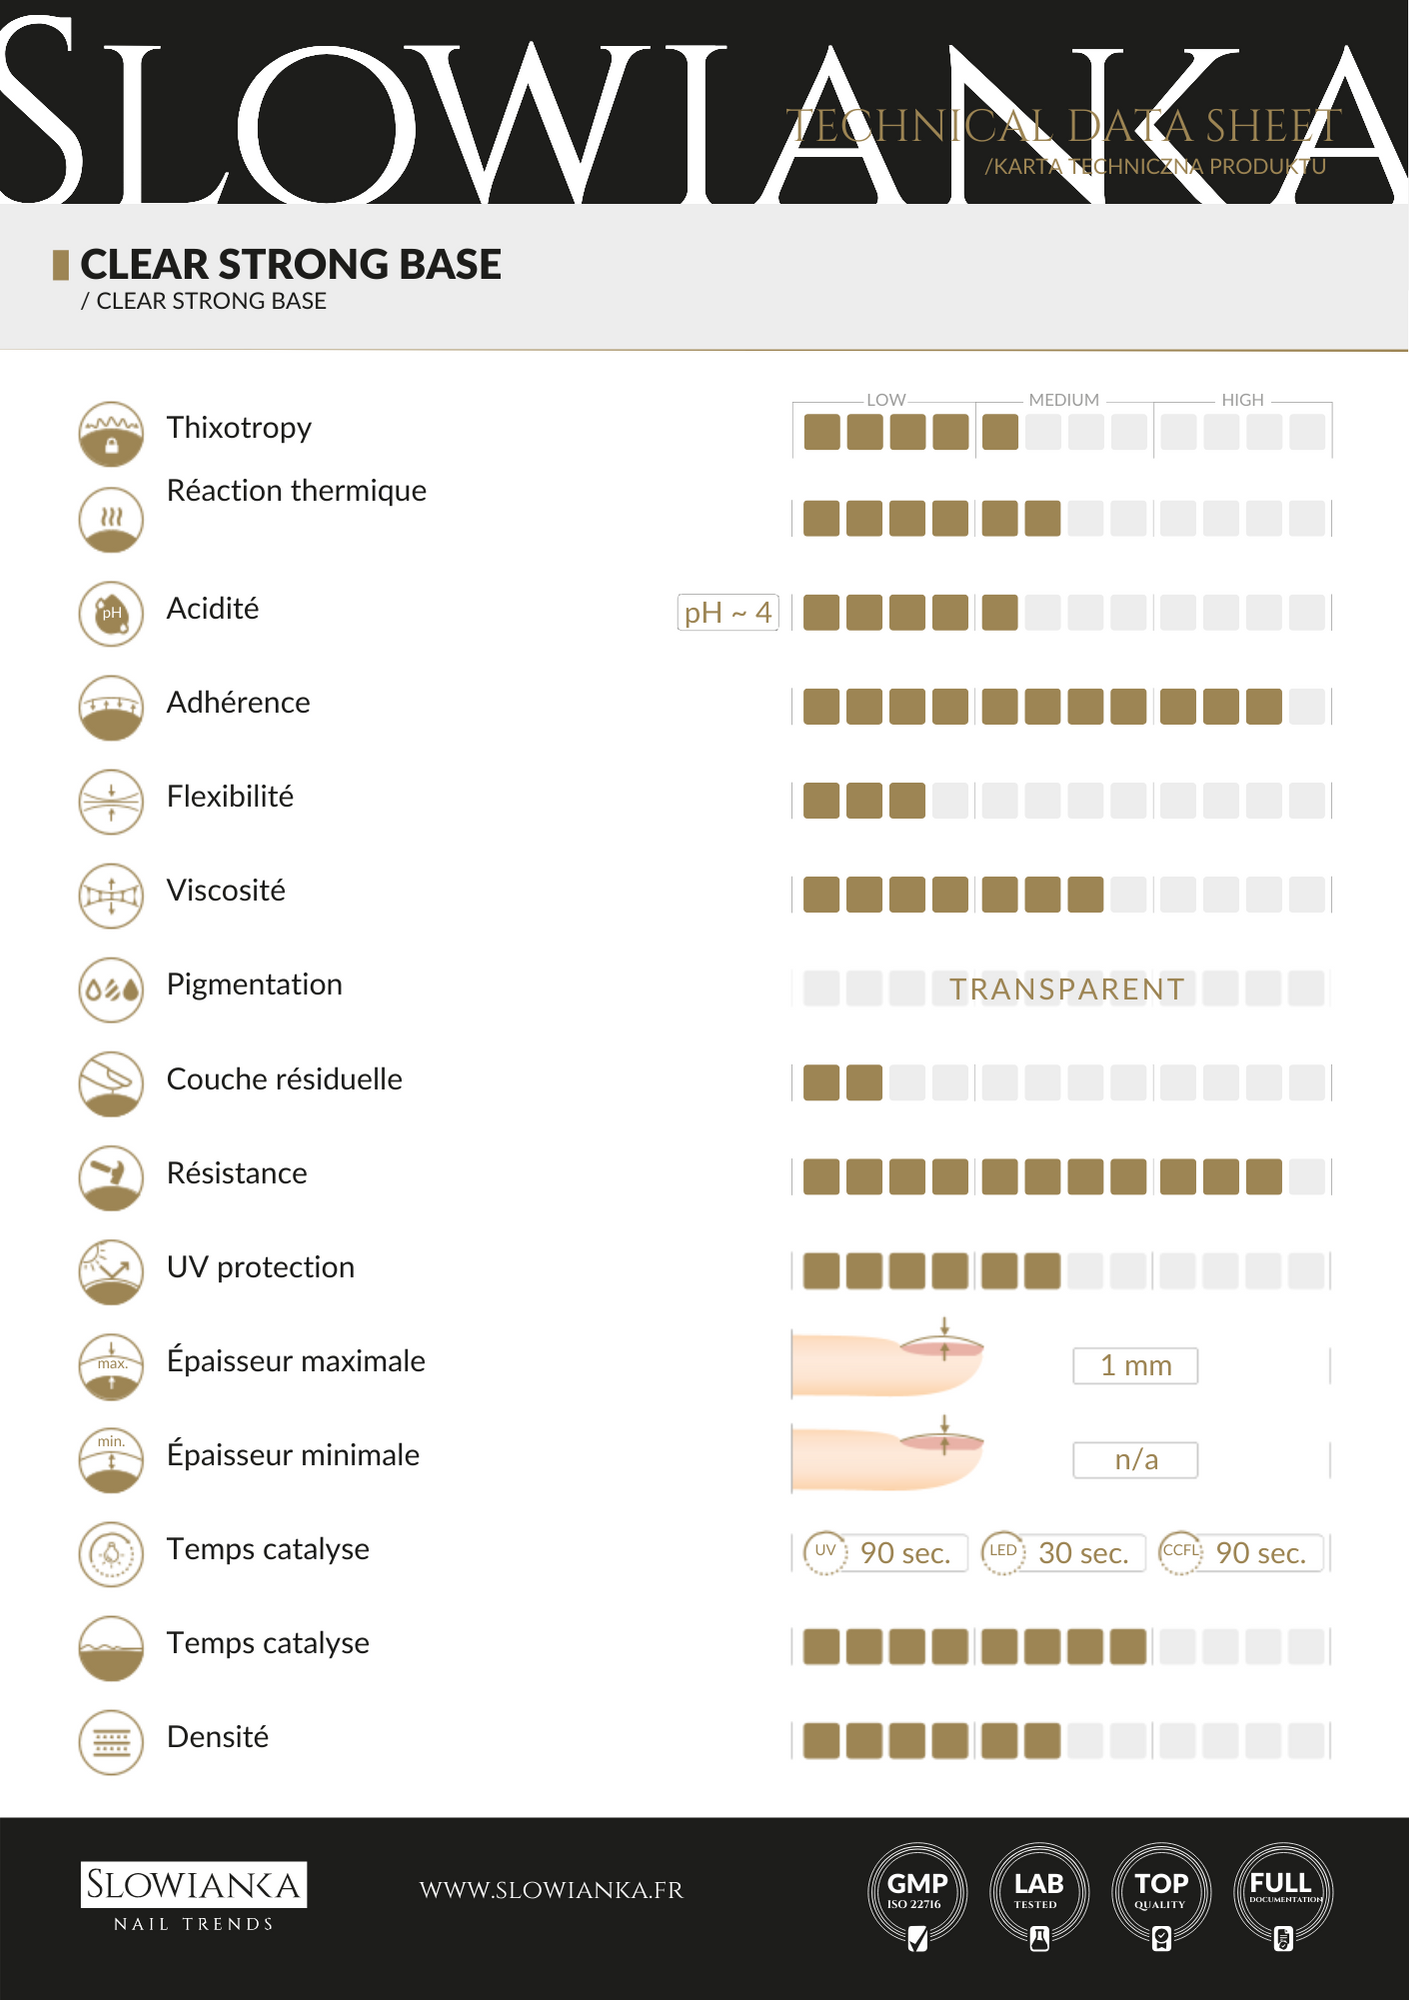This screenshot has height=2000, width=1409.
Task: Click the pH ~ 4 value box
Action: 727,612
